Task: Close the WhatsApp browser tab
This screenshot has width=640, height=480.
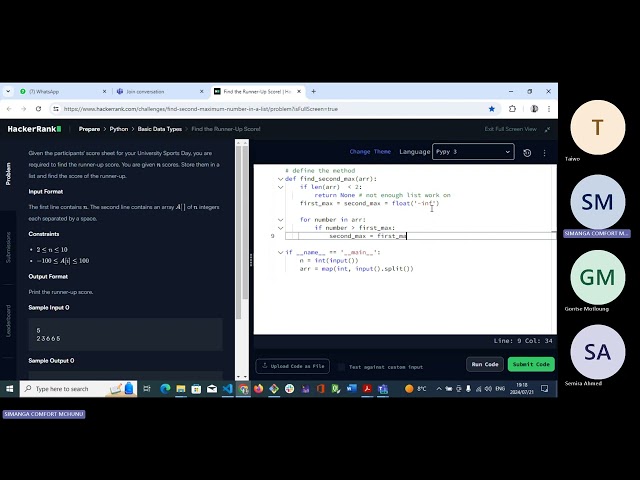Action: [x=104, y=91]
